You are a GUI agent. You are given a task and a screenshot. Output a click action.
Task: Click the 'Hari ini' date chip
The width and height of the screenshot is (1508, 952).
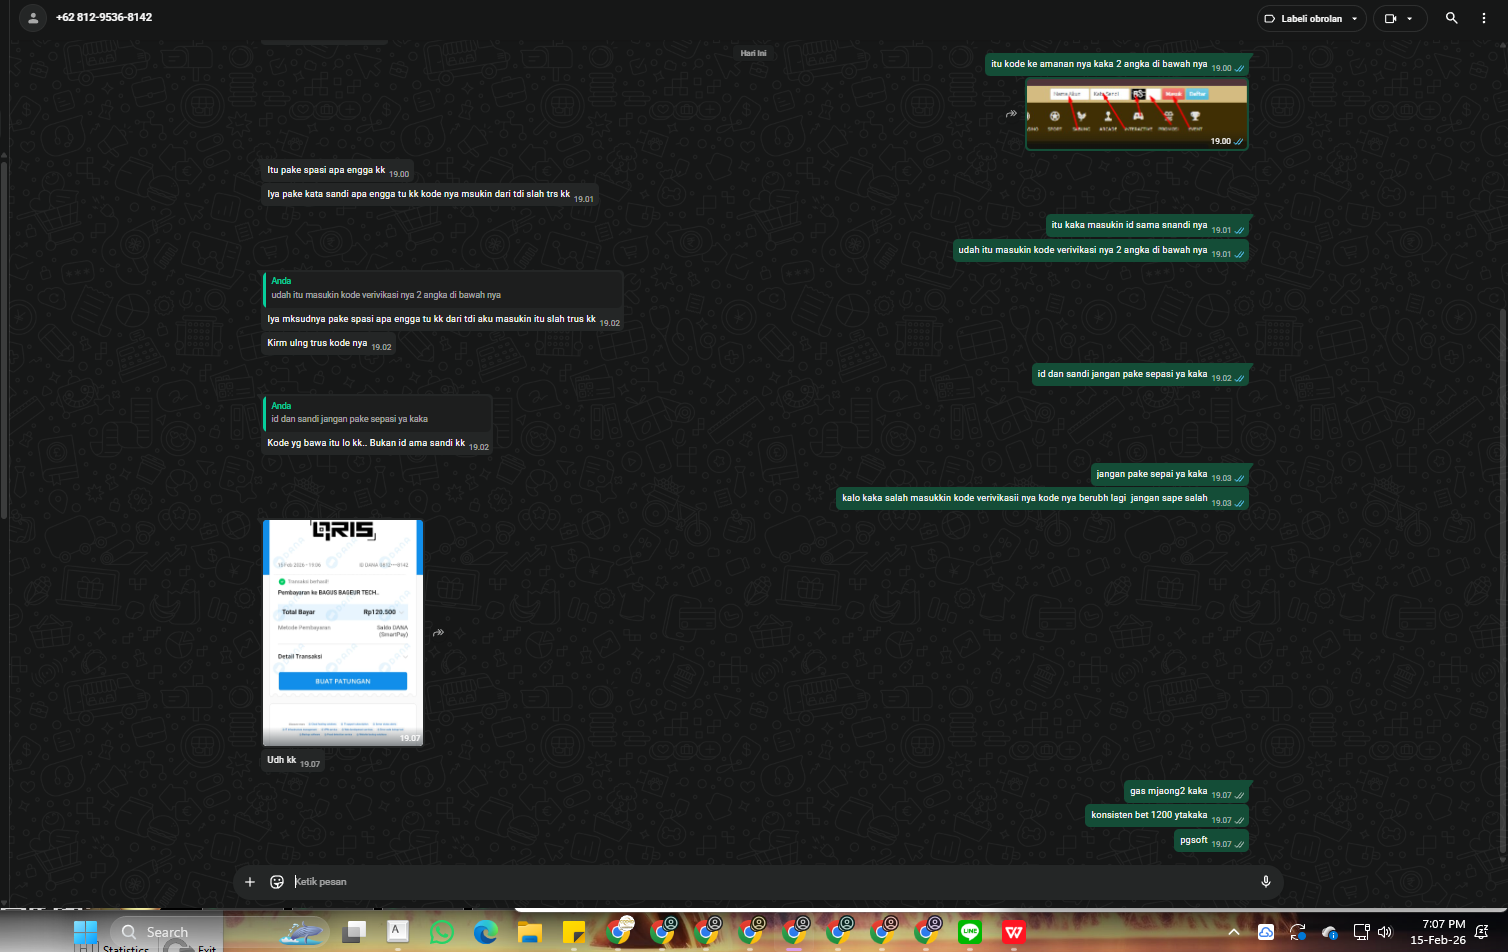tap(753, 53)
